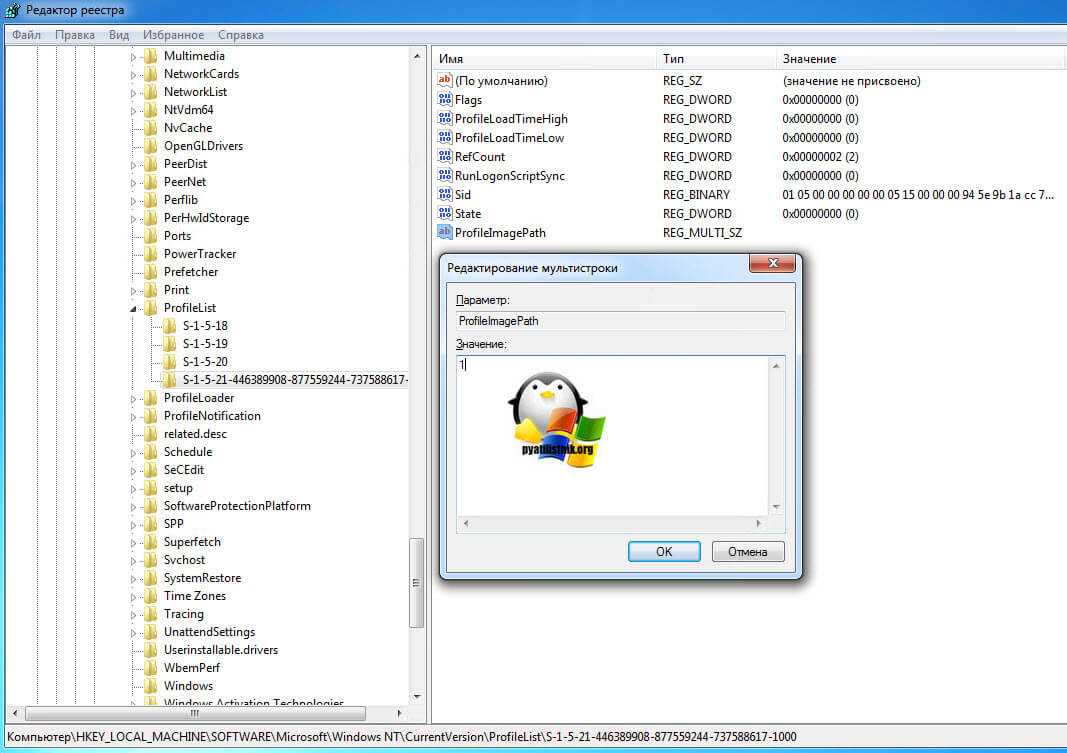
Task: Click the Отмена button
Action: (747, 551)
